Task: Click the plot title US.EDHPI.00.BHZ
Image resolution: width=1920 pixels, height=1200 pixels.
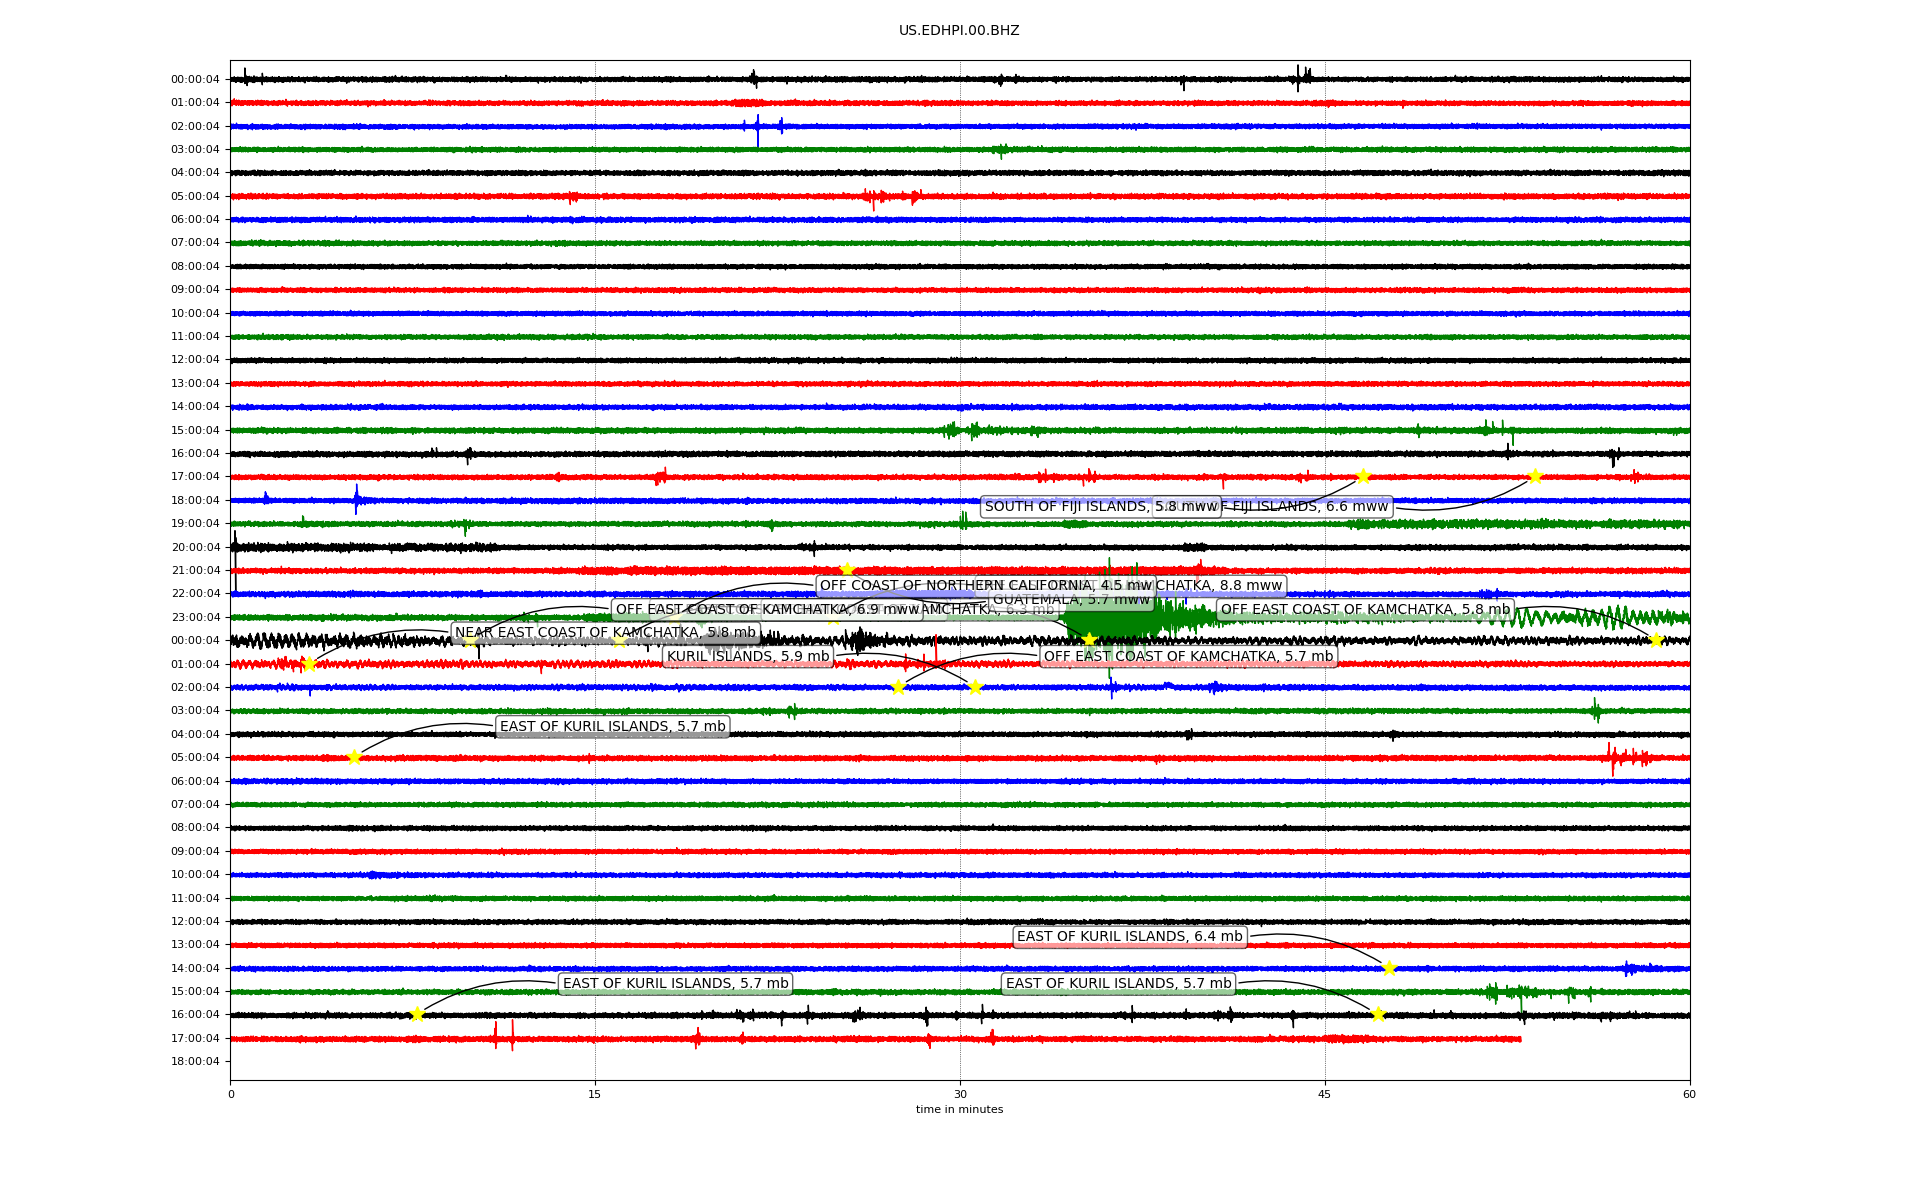Action: [959, 31]
